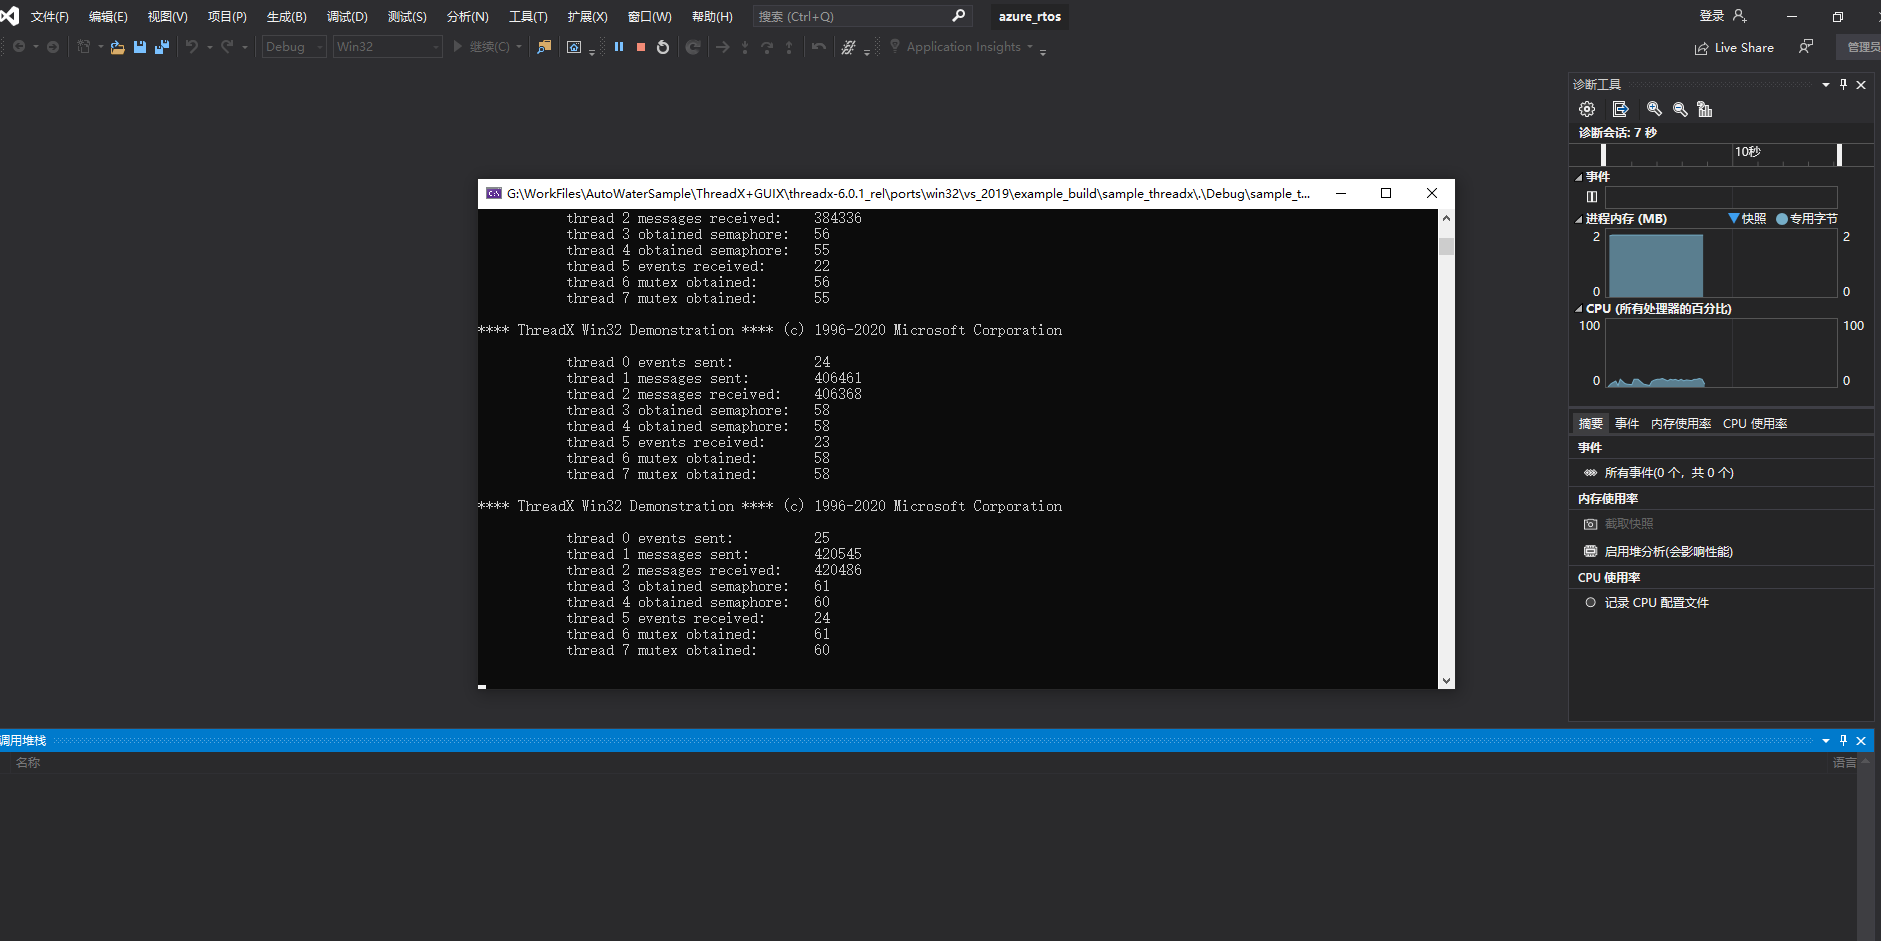The height and width of the screenshot is (941, 1881).
Task: Click the Step Over icon
Action: pyautogui.click(x=767, y=47)
